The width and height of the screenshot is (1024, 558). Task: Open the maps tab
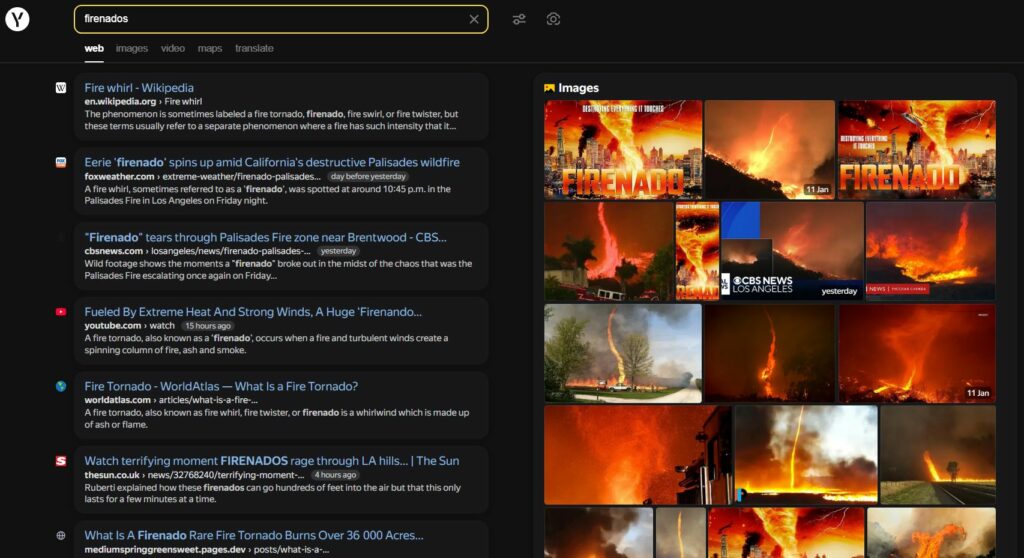point(210,48)
